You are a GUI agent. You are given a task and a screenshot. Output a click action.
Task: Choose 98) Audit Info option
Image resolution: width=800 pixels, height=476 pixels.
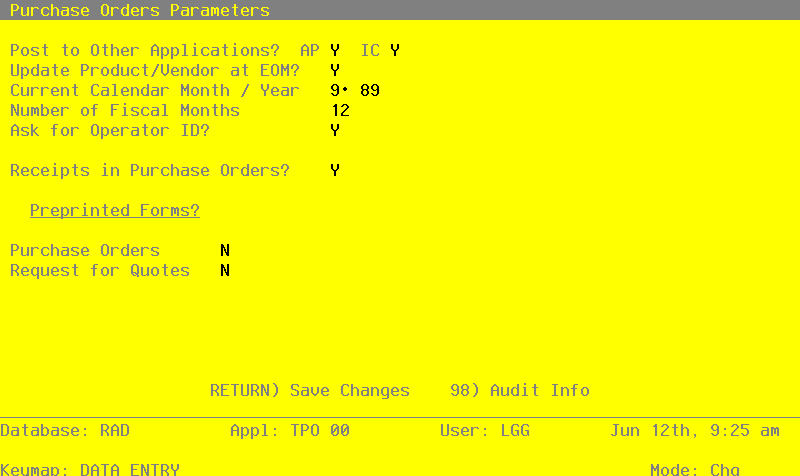[x=520, y=390]
